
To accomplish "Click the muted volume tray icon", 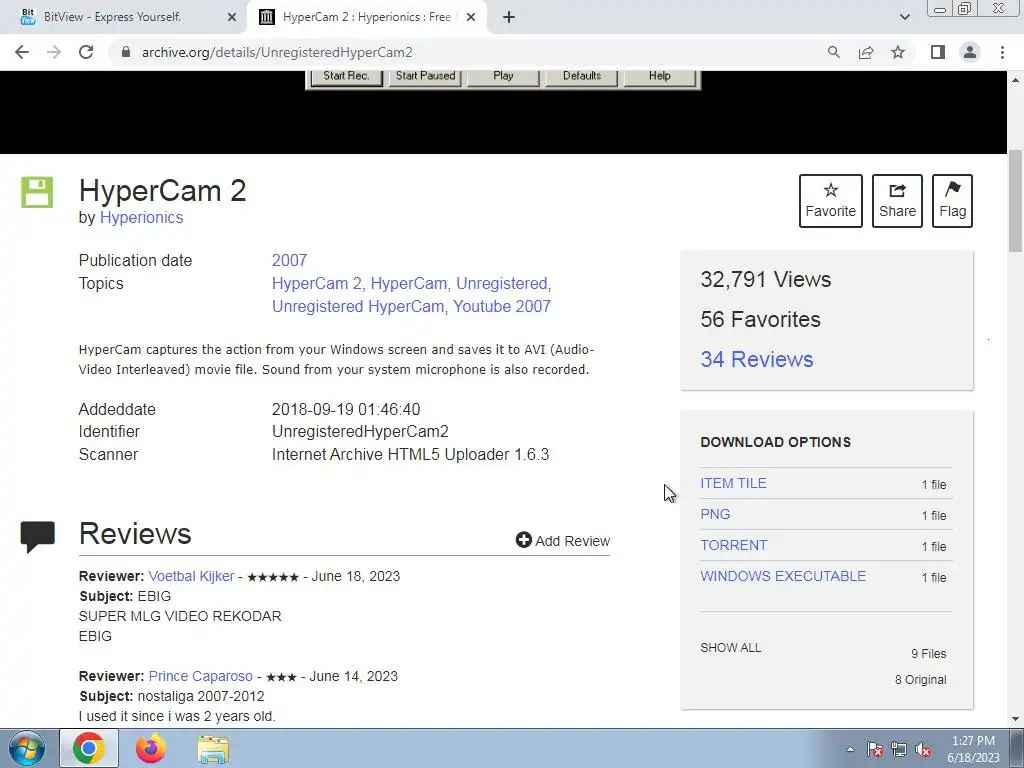I will 923,749.
